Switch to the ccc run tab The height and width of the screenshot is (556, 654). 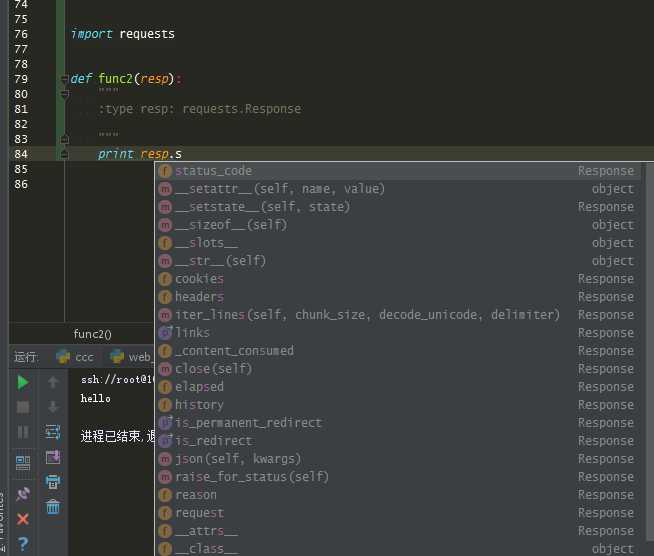[75, 357]
